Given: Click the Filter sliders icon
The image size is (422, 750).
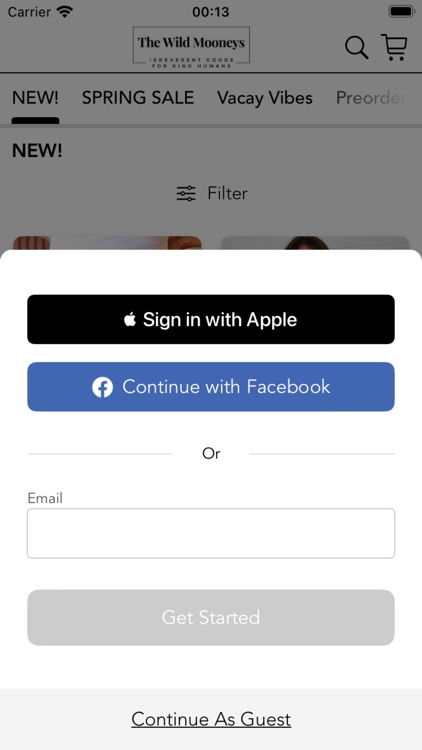Looking at the screenshot, I should pos(186,193).
